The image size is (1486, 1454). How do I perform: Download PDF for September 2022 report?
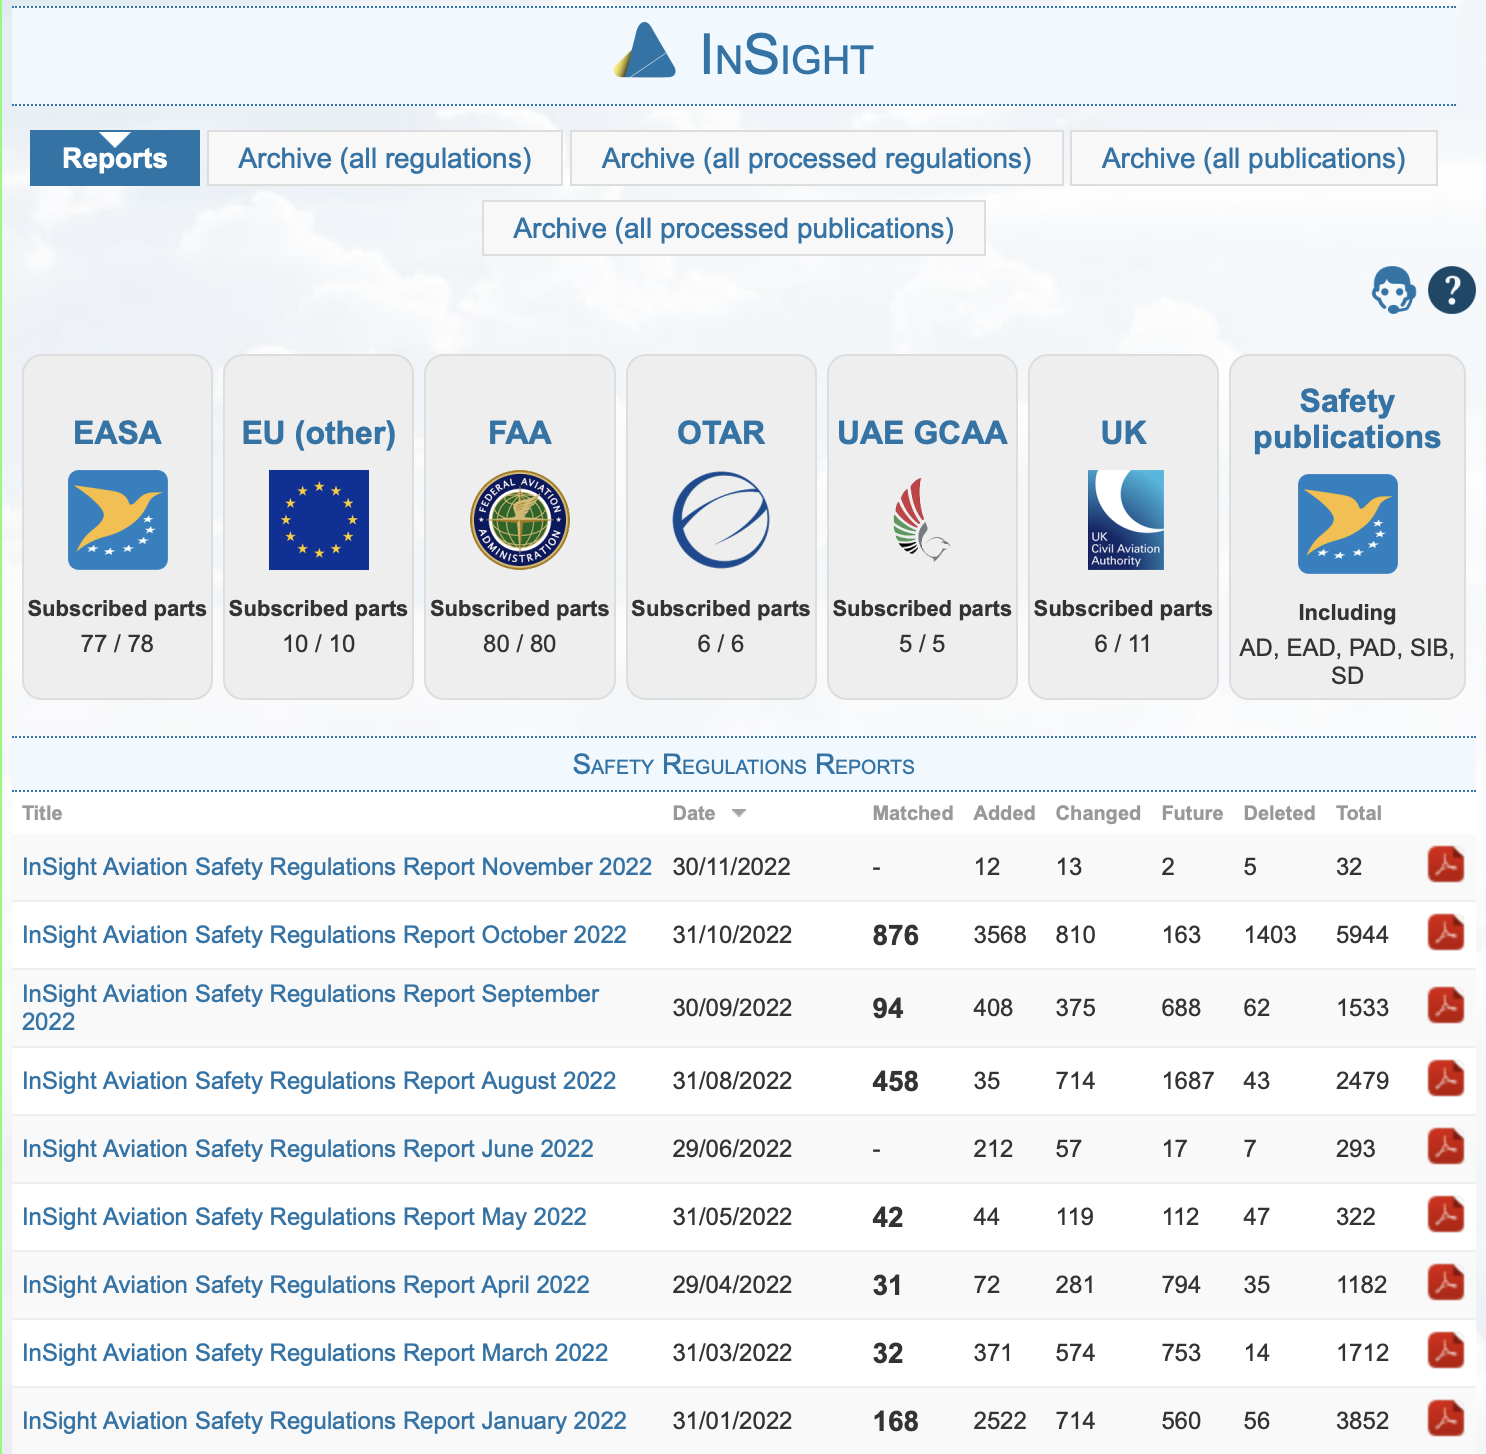[x=1446, y=1006]
